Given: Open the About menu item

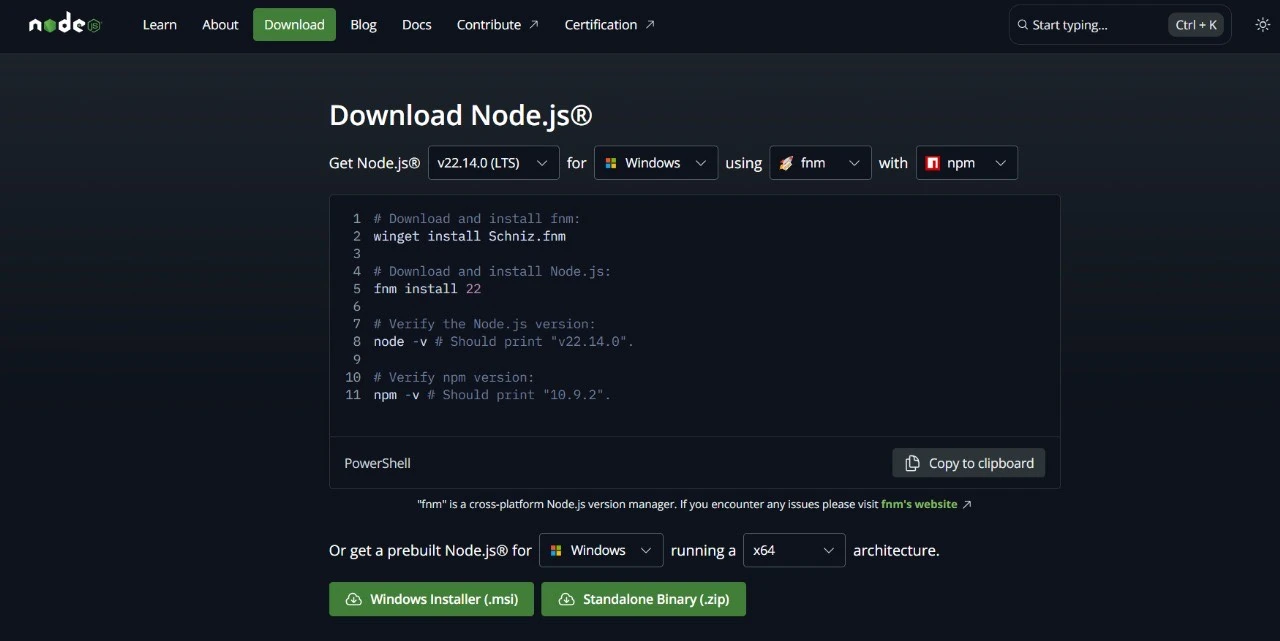Looking at the screenshot, I should (x=220, y=25).
